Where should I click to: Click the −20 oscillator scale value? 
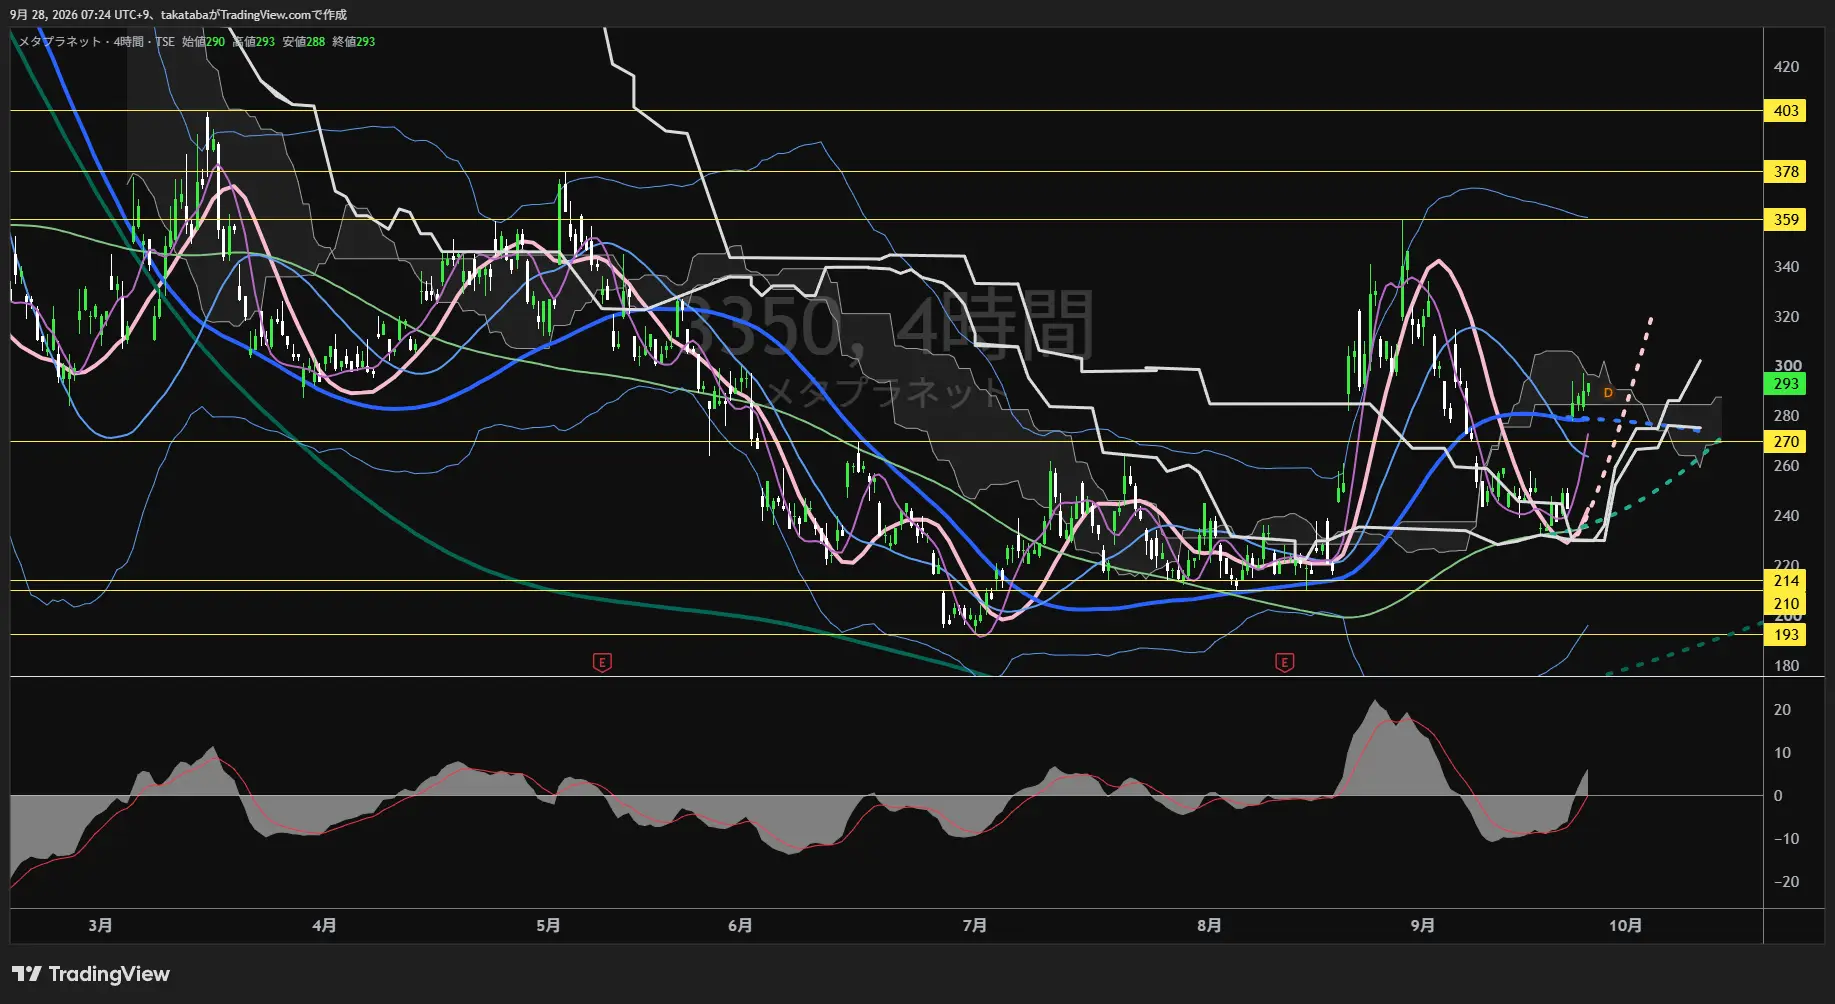click(x=1785, y=882)
